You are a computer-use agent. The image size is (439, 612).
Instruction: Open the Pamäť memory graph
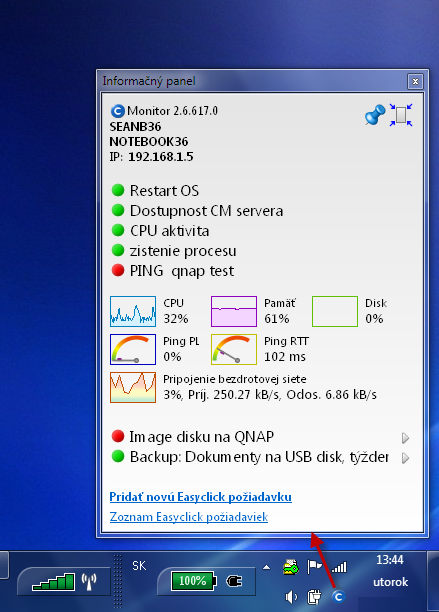click(234, 311)
